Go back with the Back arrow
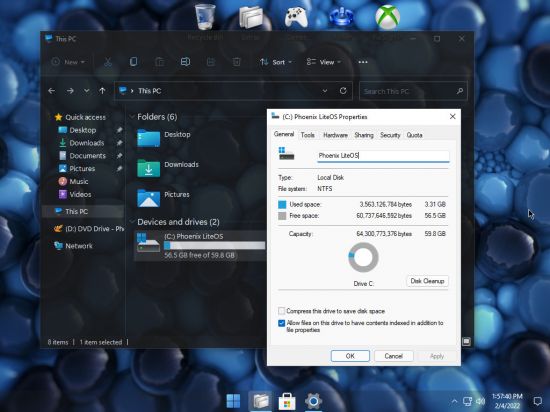Screen dimensions: 550x412 click(x=52, y=91)
